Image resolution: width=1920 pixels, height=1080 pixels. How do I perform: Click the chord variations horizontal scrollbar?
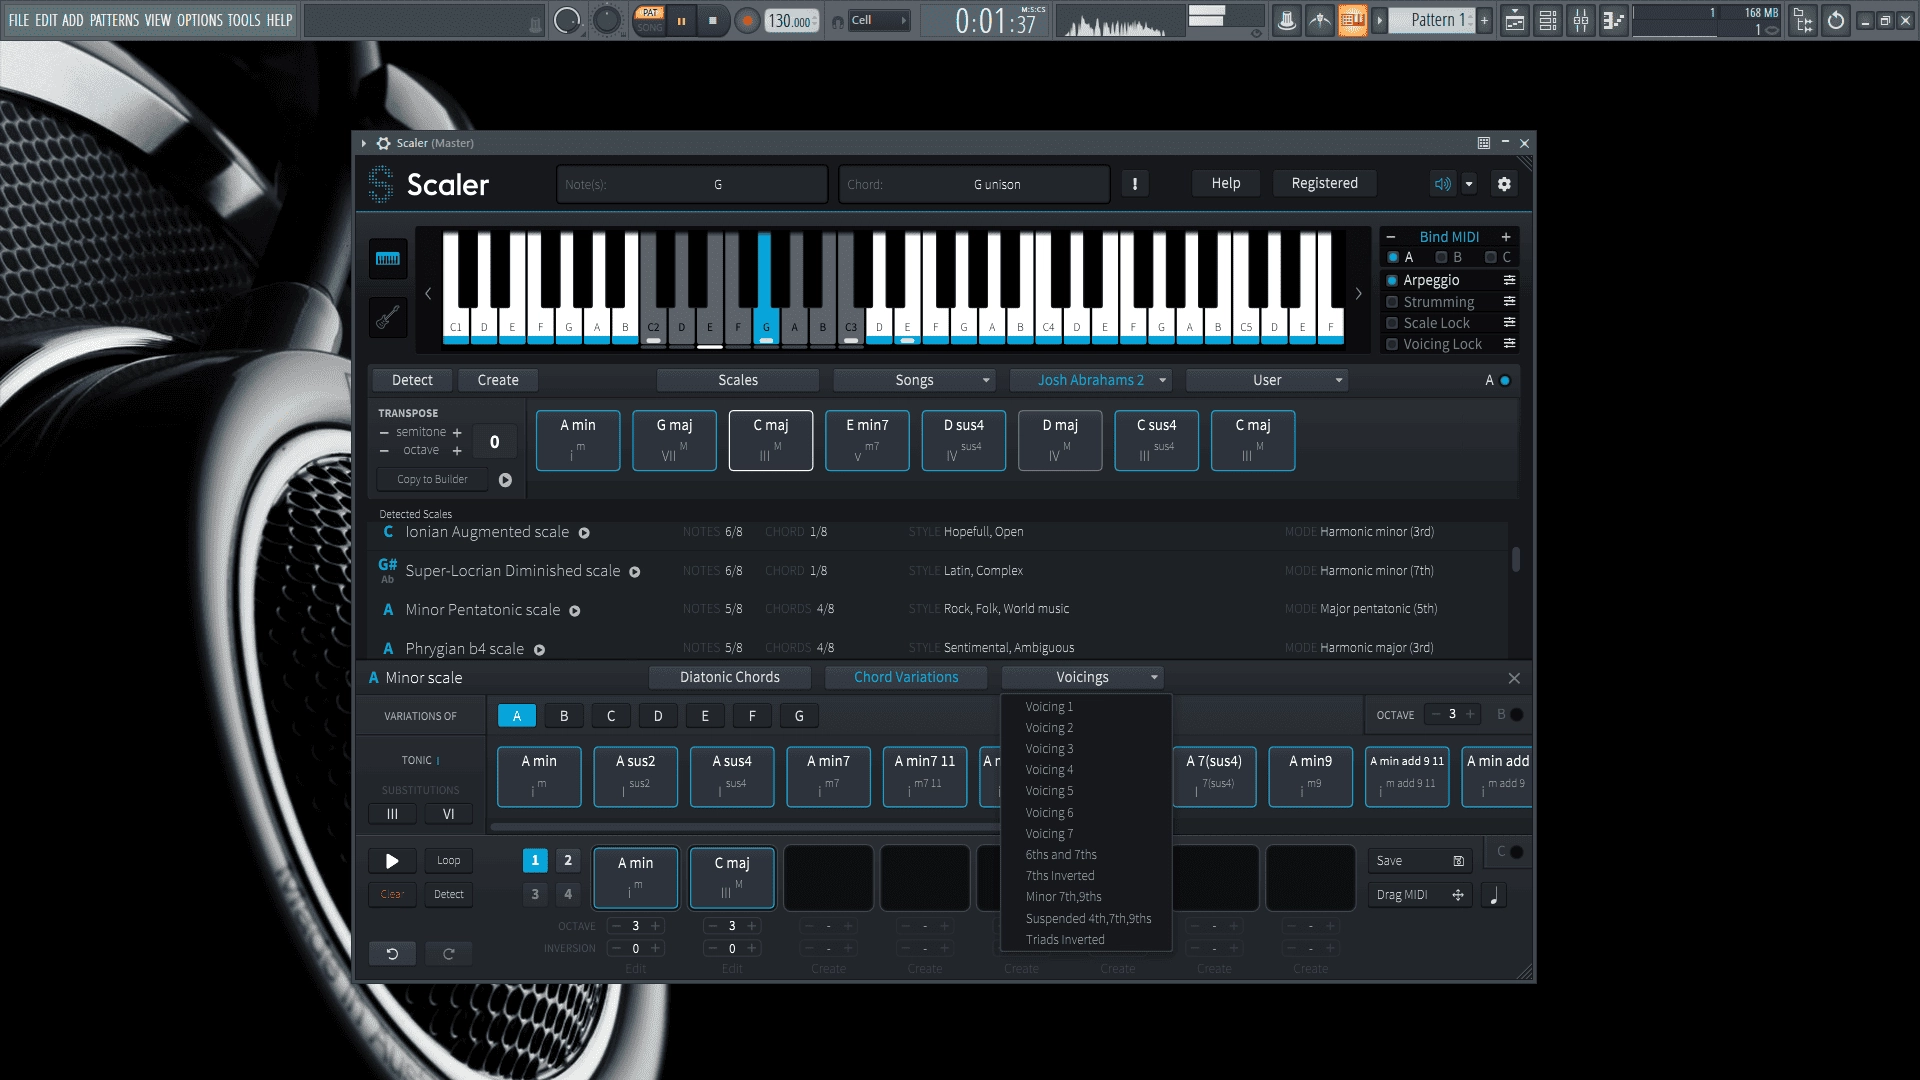[x=745, y=827]
